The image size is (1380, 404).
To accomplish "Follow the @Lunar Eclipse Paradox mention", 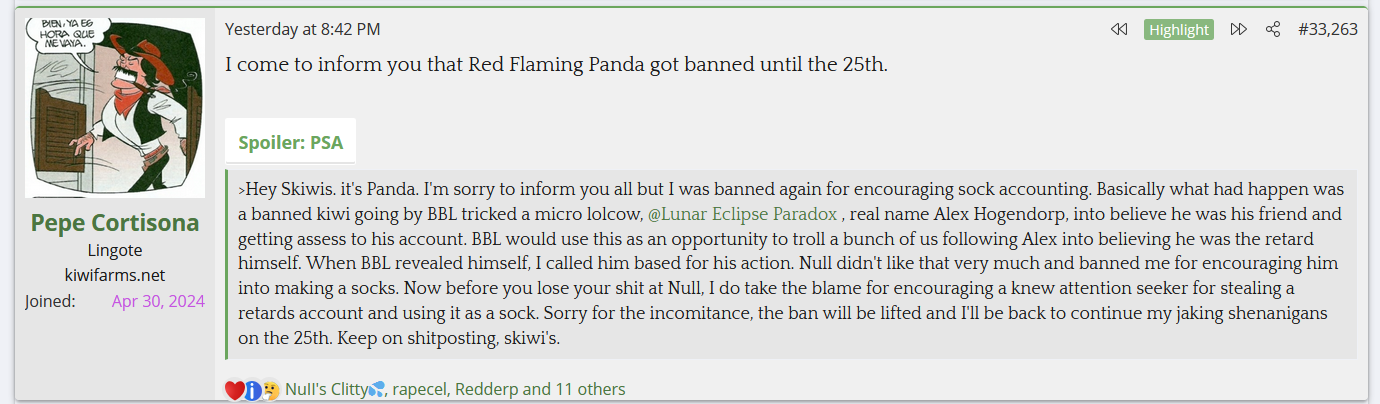I will 742,214.
